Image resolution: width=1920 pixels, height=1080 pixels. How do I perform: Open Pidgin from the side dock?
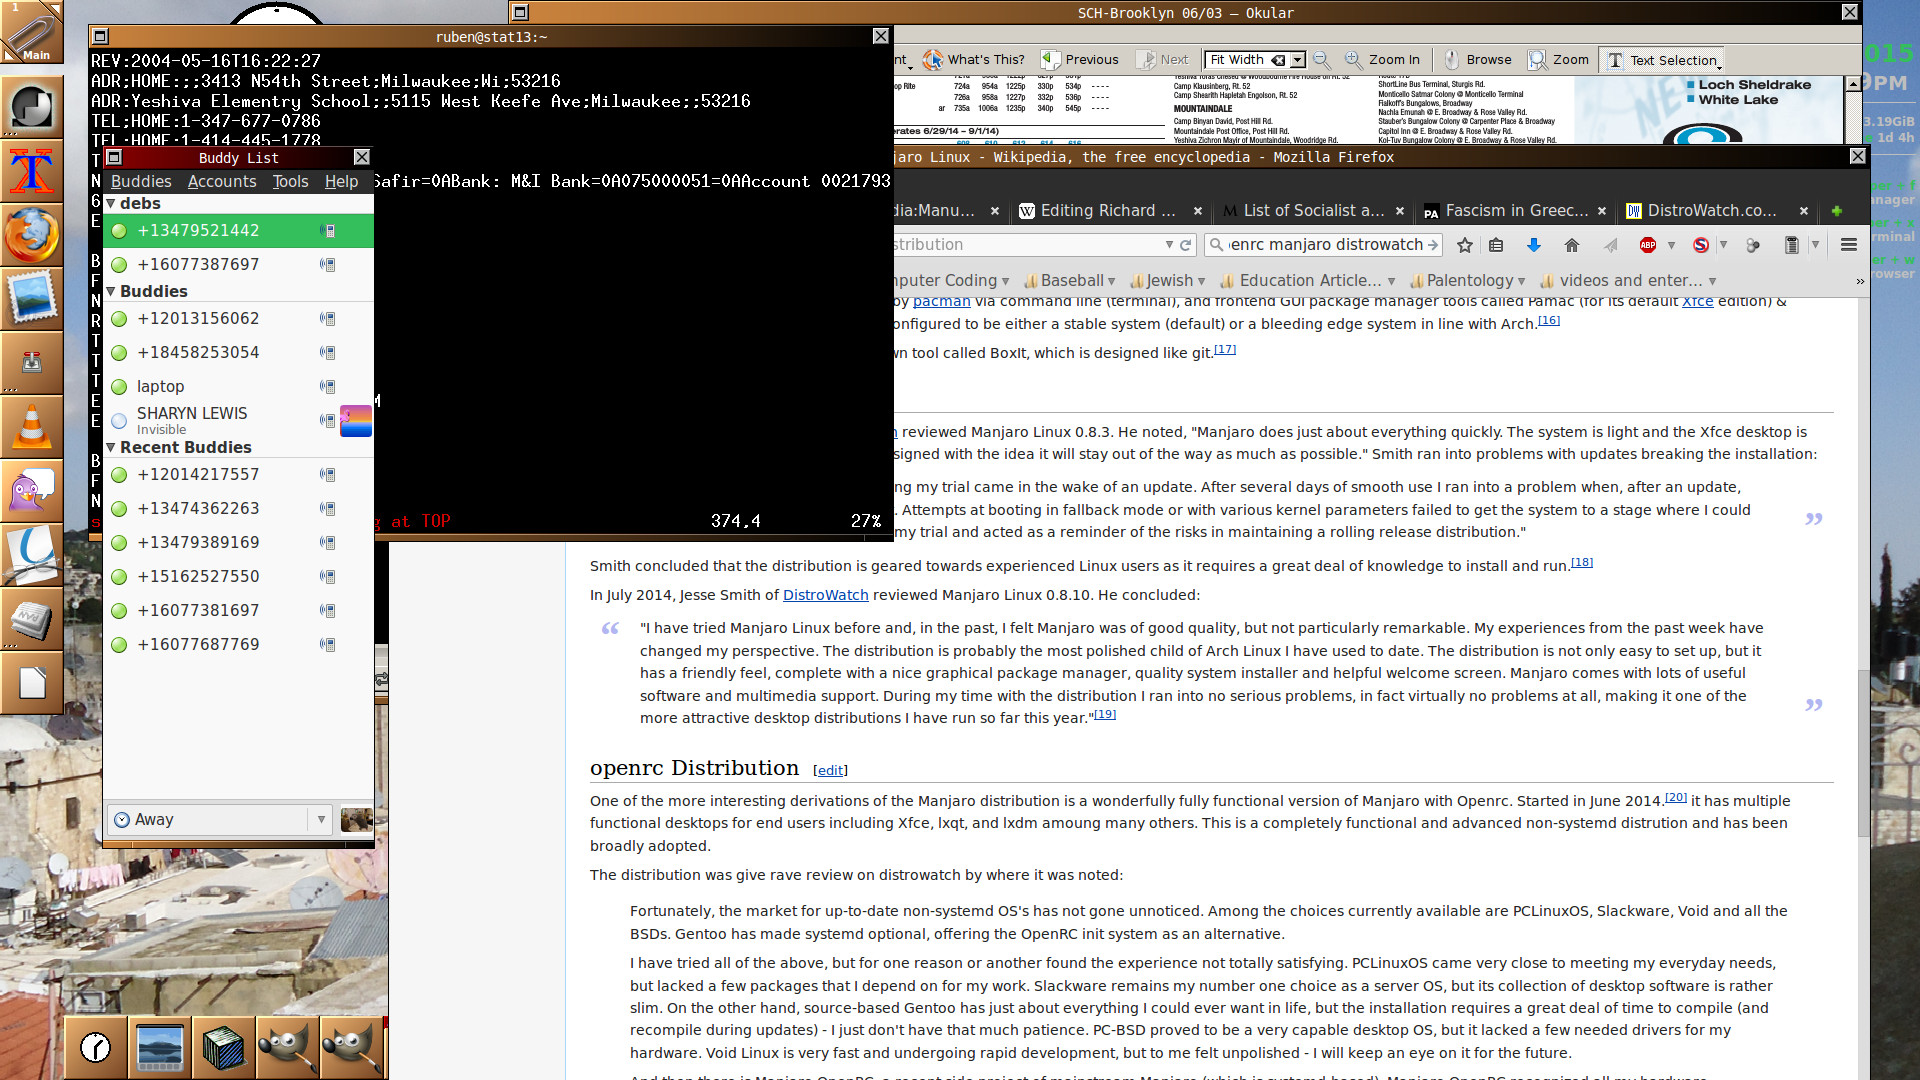[32, 492]
